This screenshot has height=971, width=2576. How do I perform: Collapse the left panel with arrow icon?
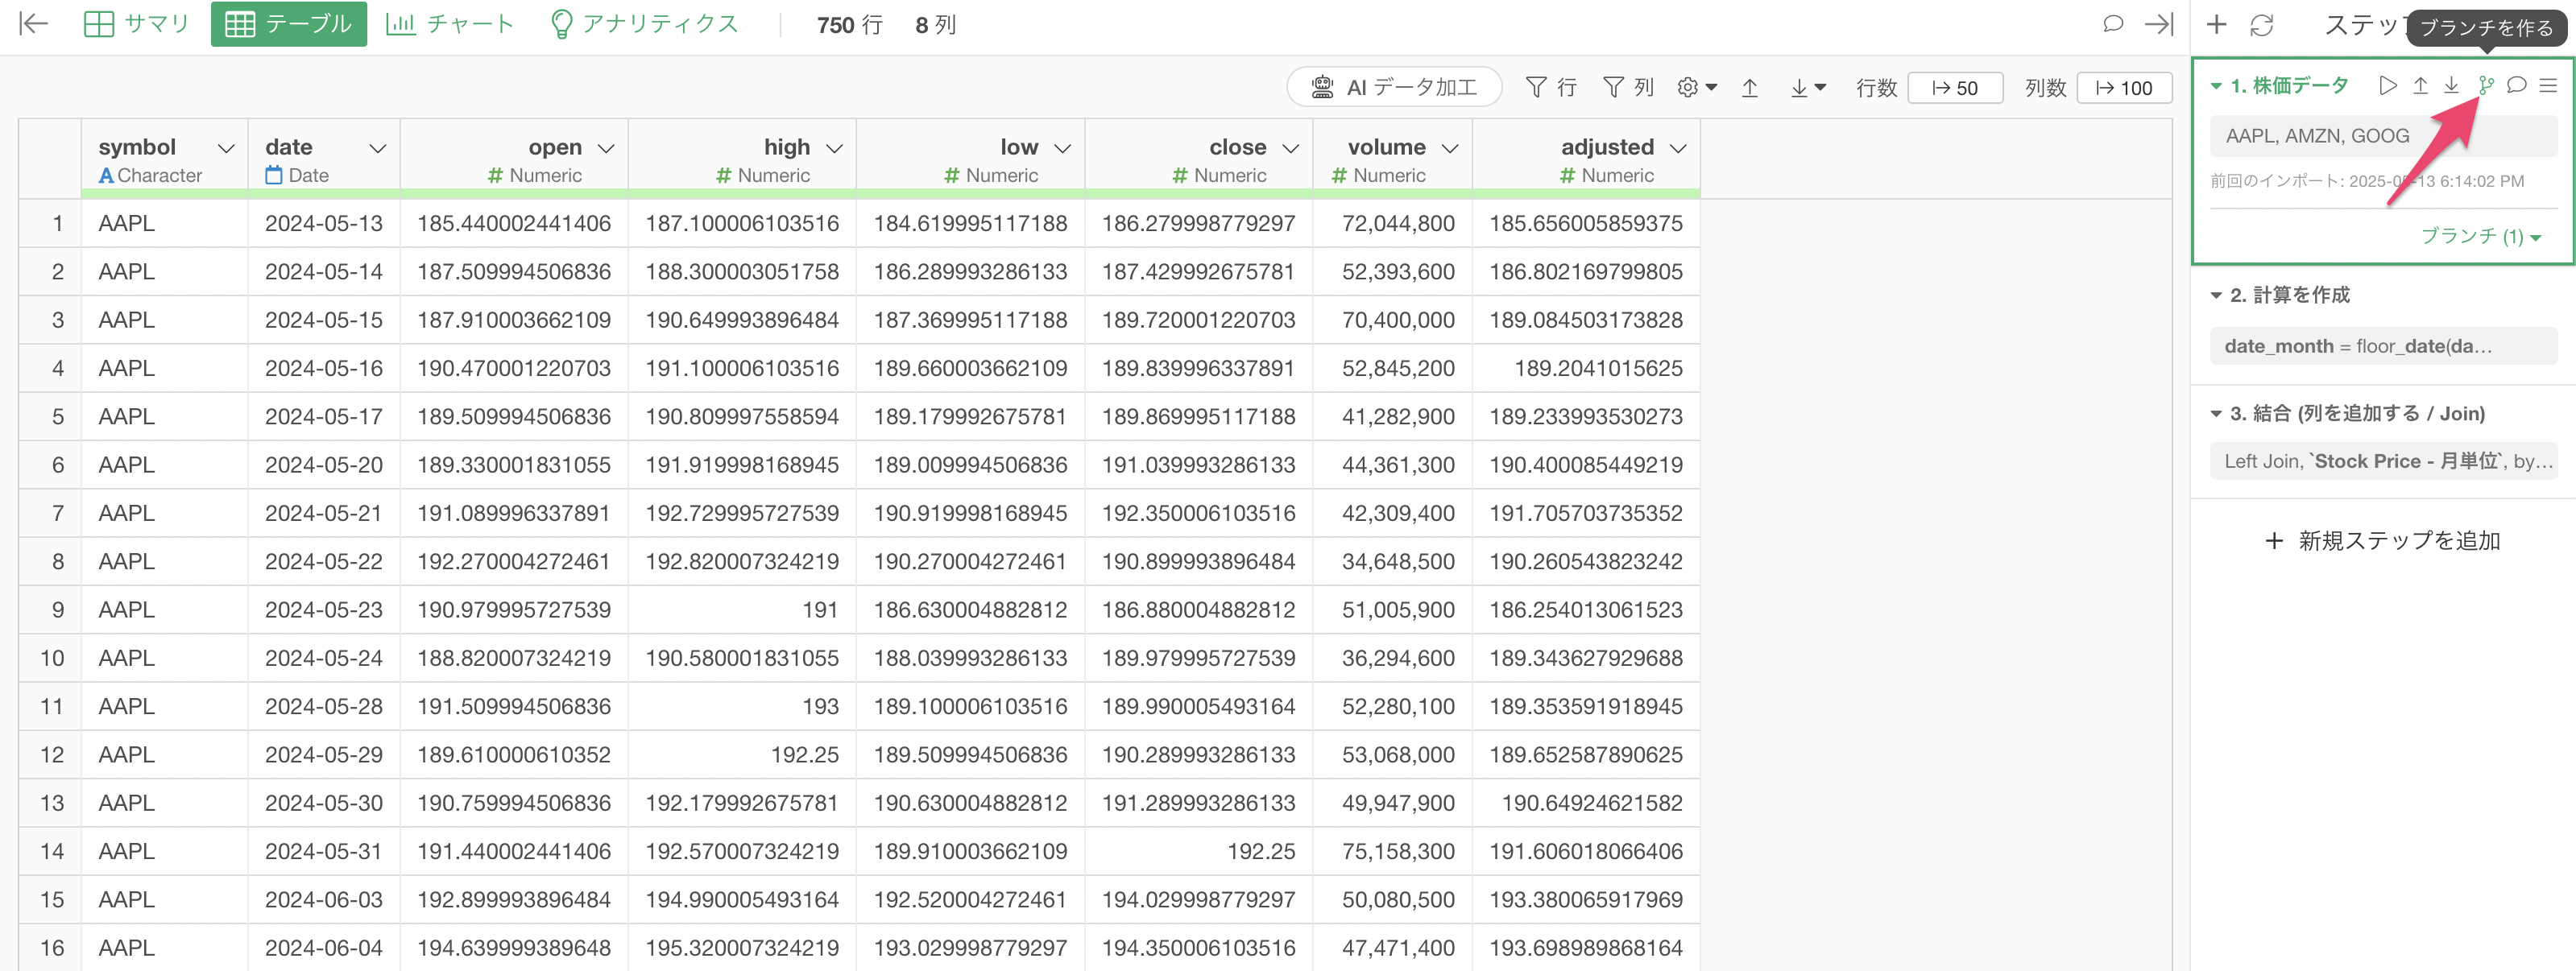click(34, 24)
